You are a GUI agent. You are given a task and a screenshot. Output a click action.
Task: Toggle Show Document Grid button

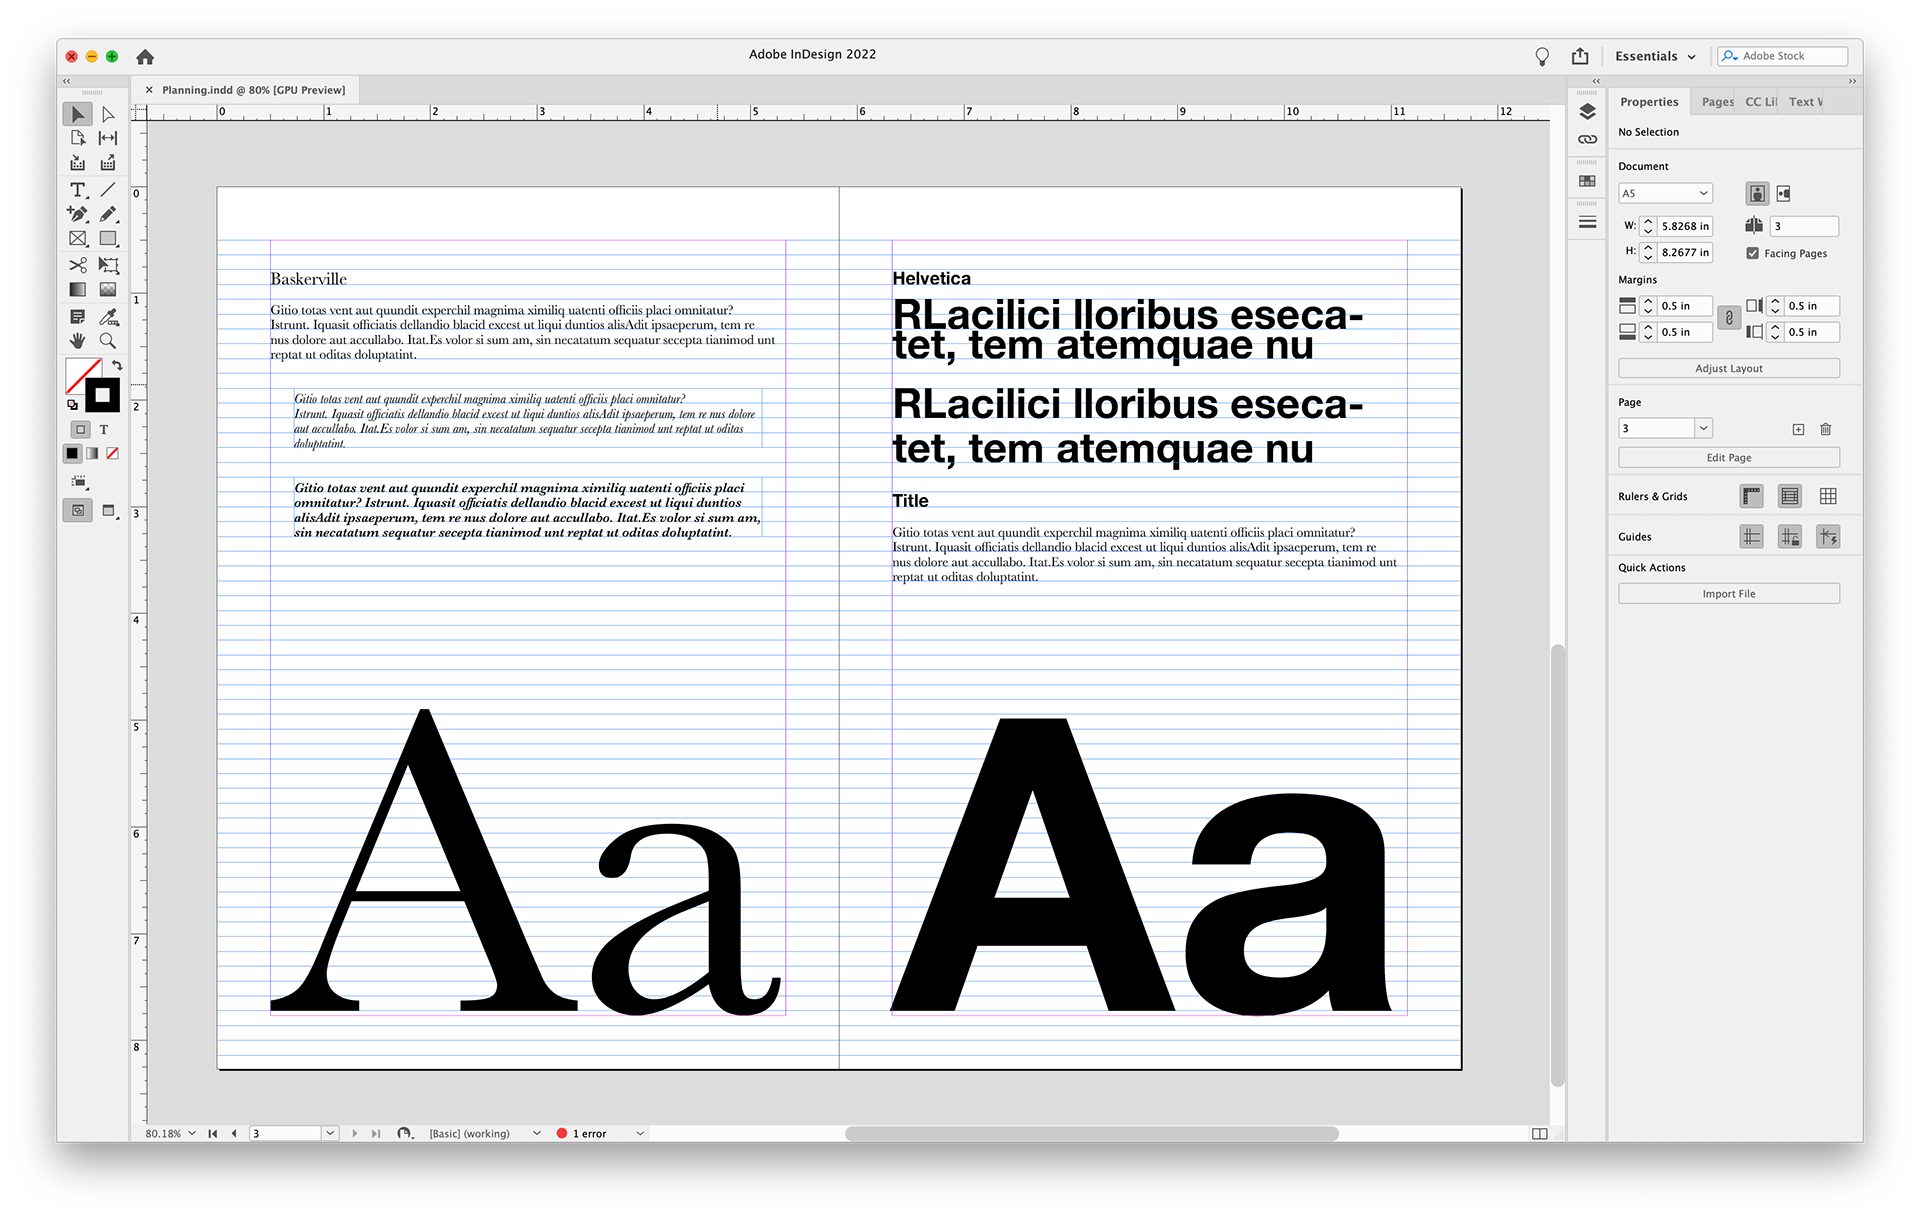pos(1828,496)
